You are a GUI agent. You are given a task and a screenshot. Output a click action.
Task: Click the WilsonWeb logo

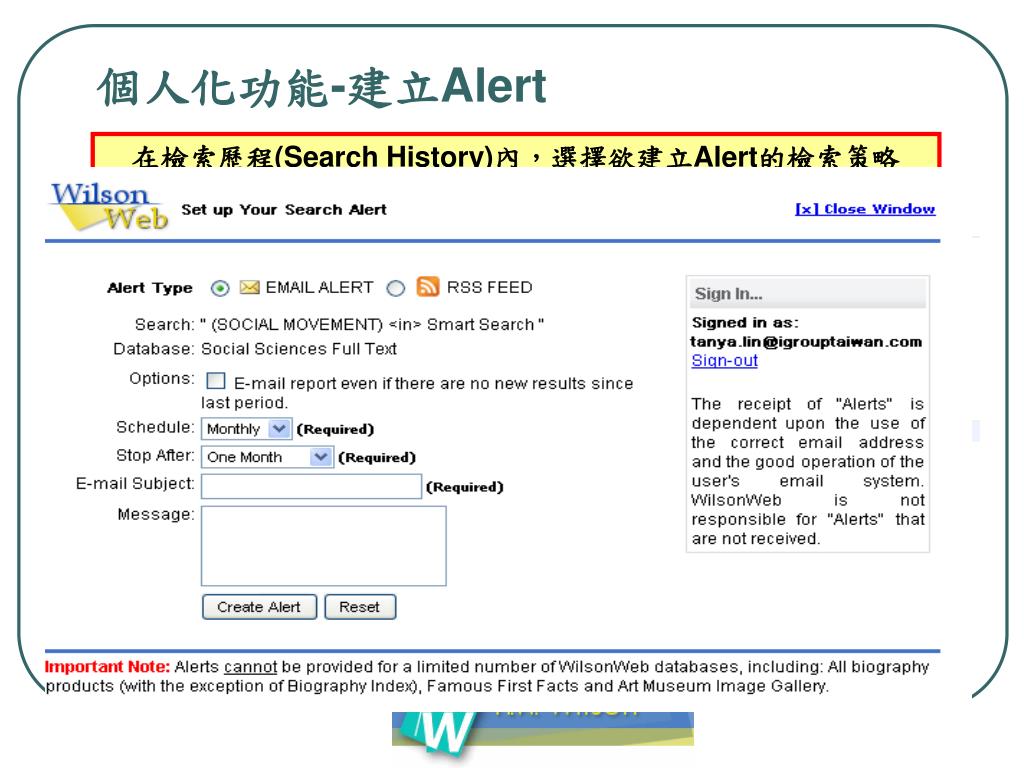click(x=110, y=207)
